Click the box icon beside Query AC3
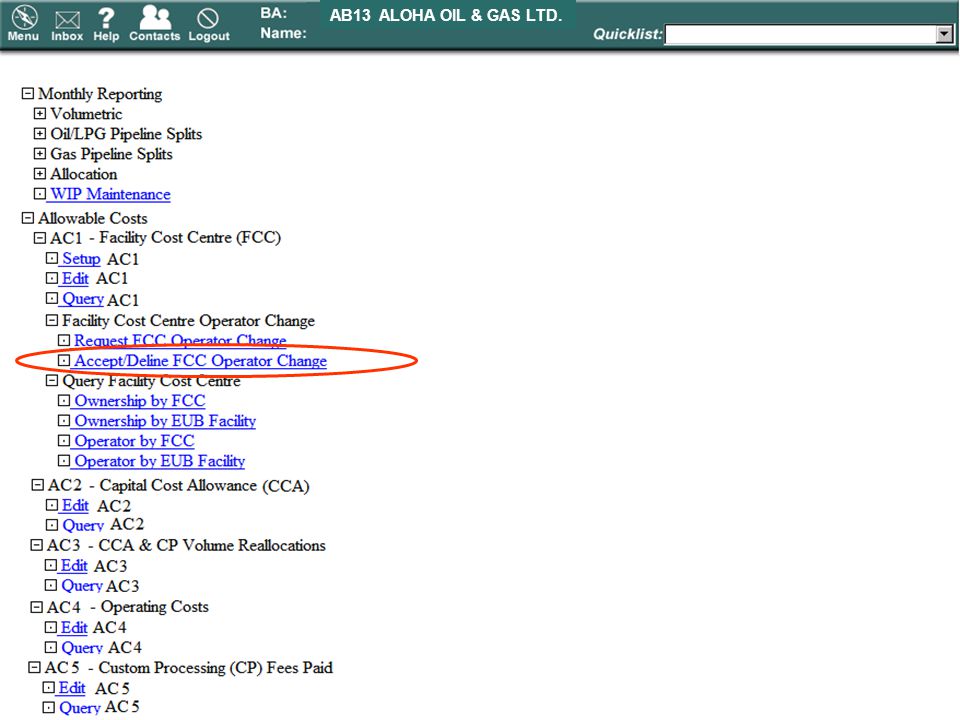 coord(51,586)
